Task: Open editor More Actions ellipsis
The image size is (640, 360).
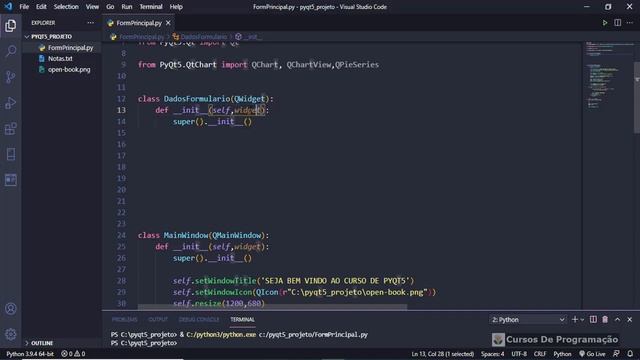Action: click(630, 23)
